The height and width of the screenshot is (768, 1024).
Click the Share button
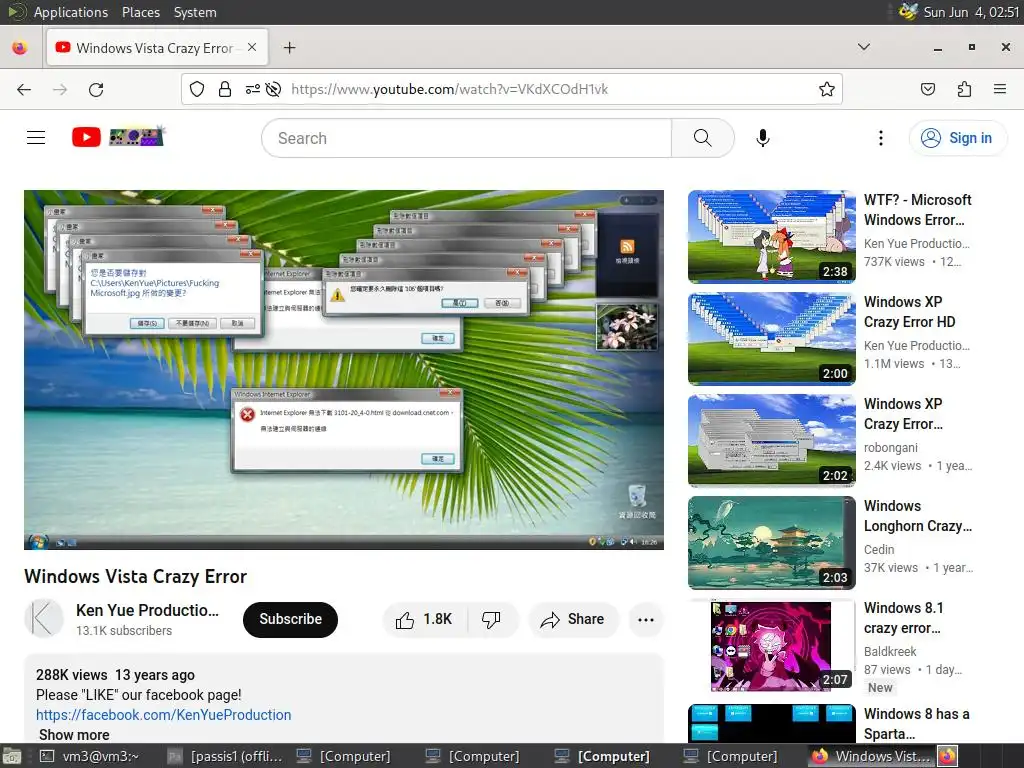573,619
